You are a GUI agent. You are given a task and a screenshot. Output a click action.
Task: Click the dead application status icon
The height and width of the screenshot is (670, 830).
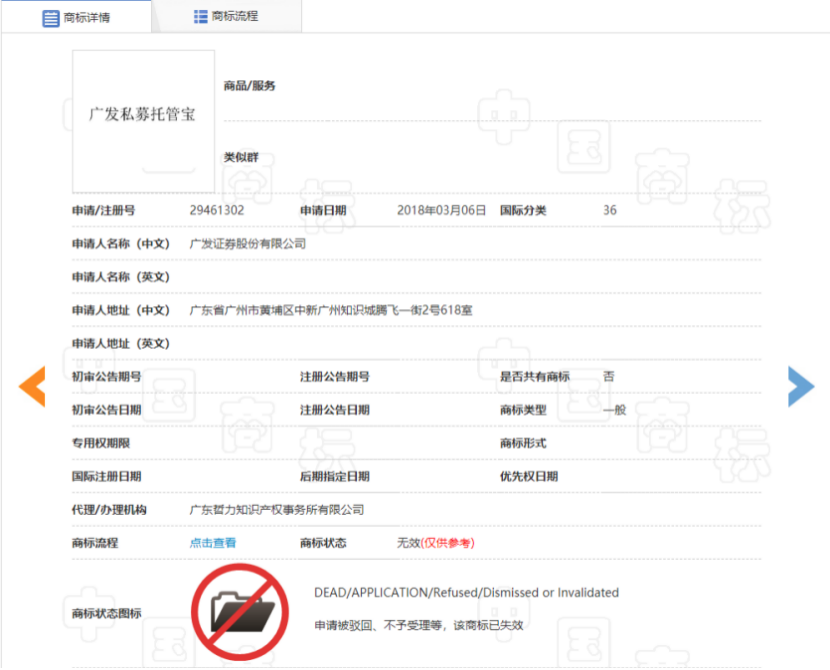[240, 612]
